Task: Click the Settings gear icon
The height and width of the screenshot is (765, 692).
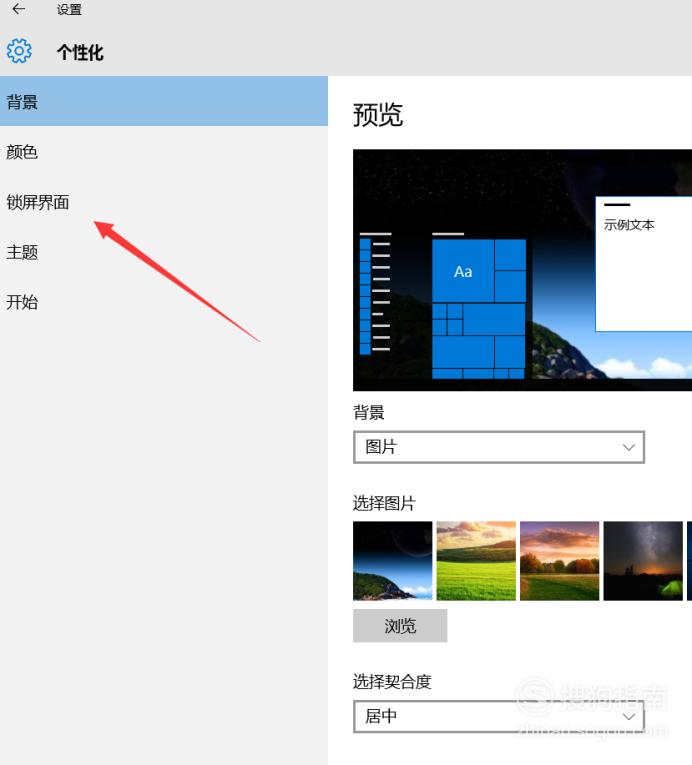Action: (19, 51)
